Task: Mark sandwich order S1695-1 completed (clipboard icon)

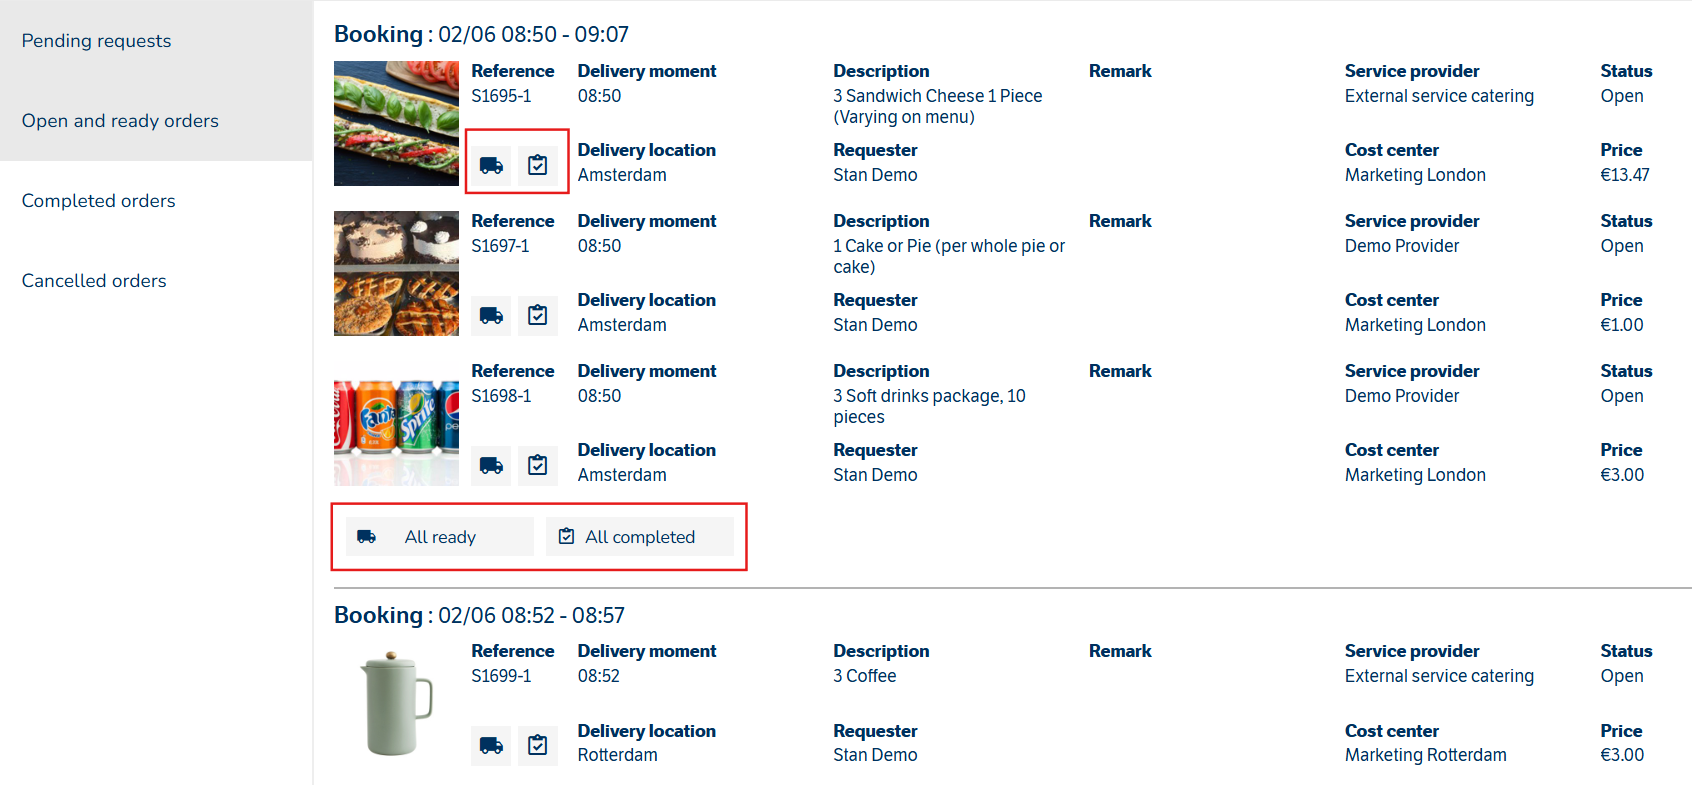Action: coord(538,165)
